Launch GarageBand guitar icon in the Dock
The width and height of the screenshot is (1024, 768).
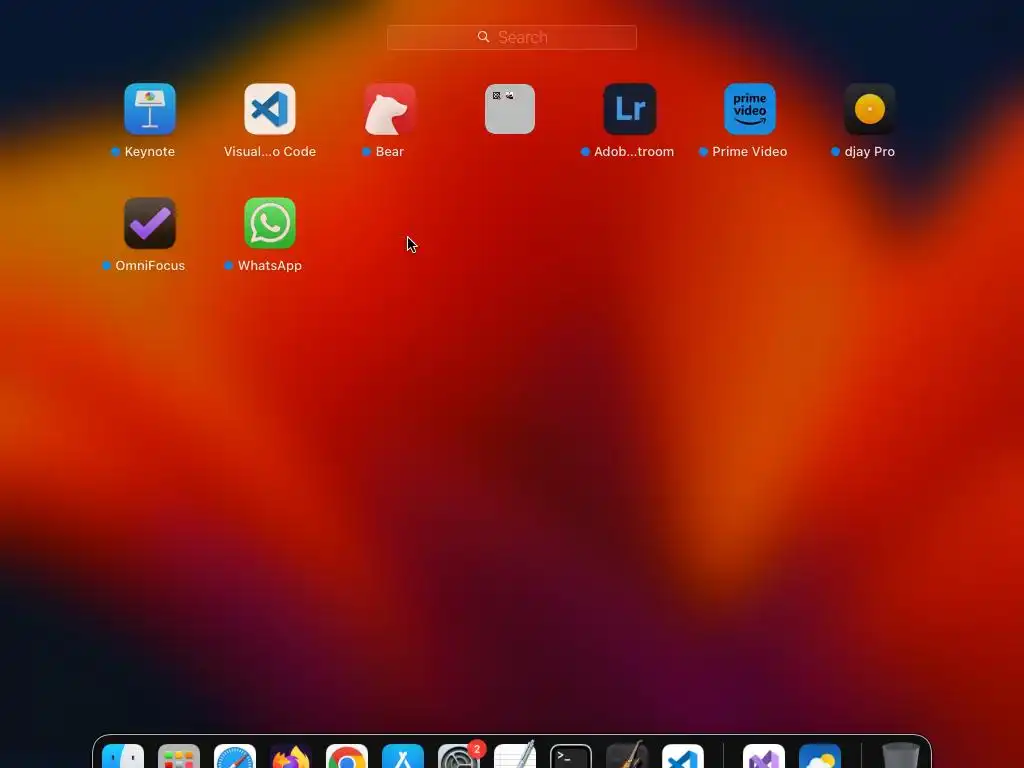point(627,756)
